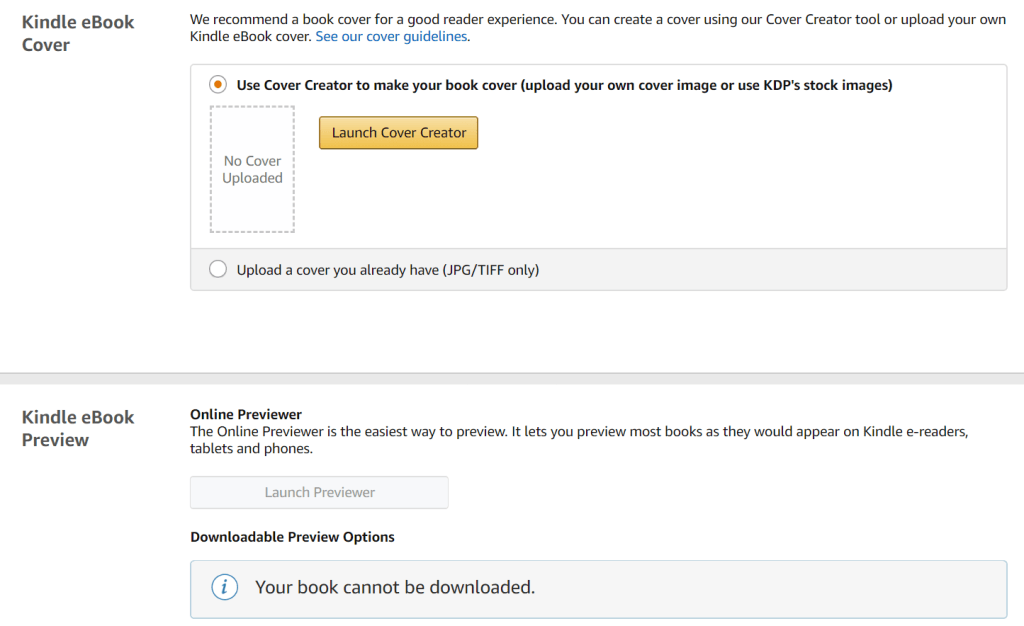Click the Downloadable Preview Options subheading

(x=292, y=537)
